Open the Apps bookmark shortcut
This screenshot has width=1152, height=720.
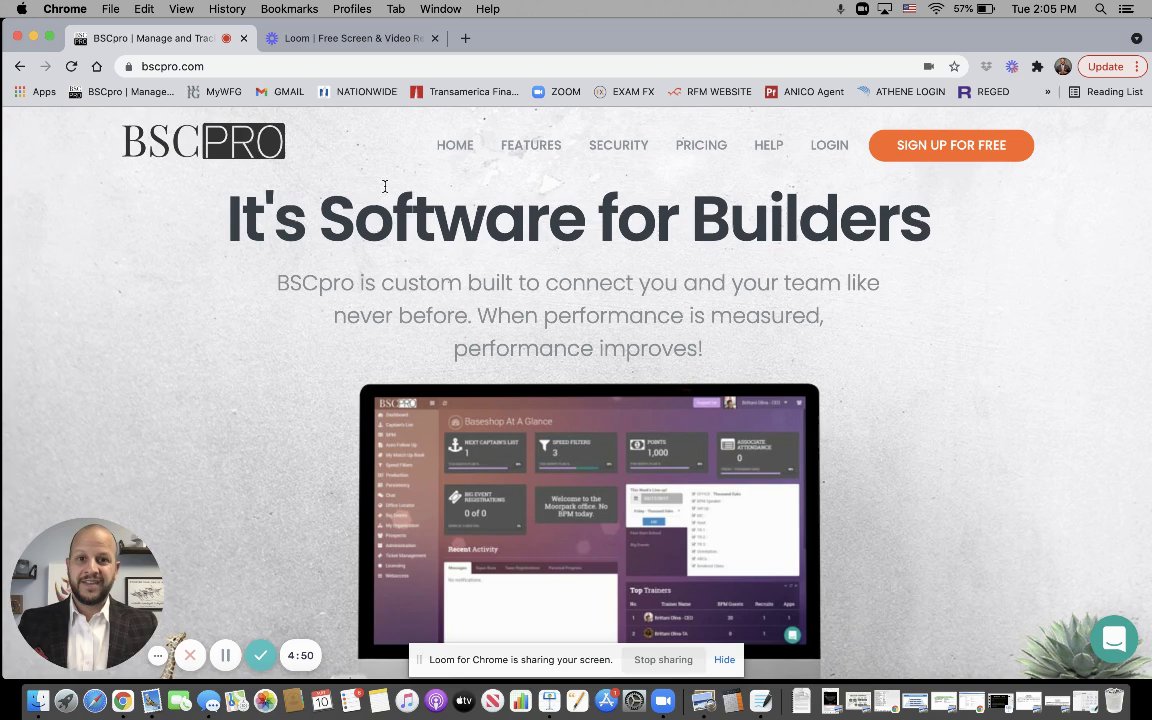click(x=35, y=92)
